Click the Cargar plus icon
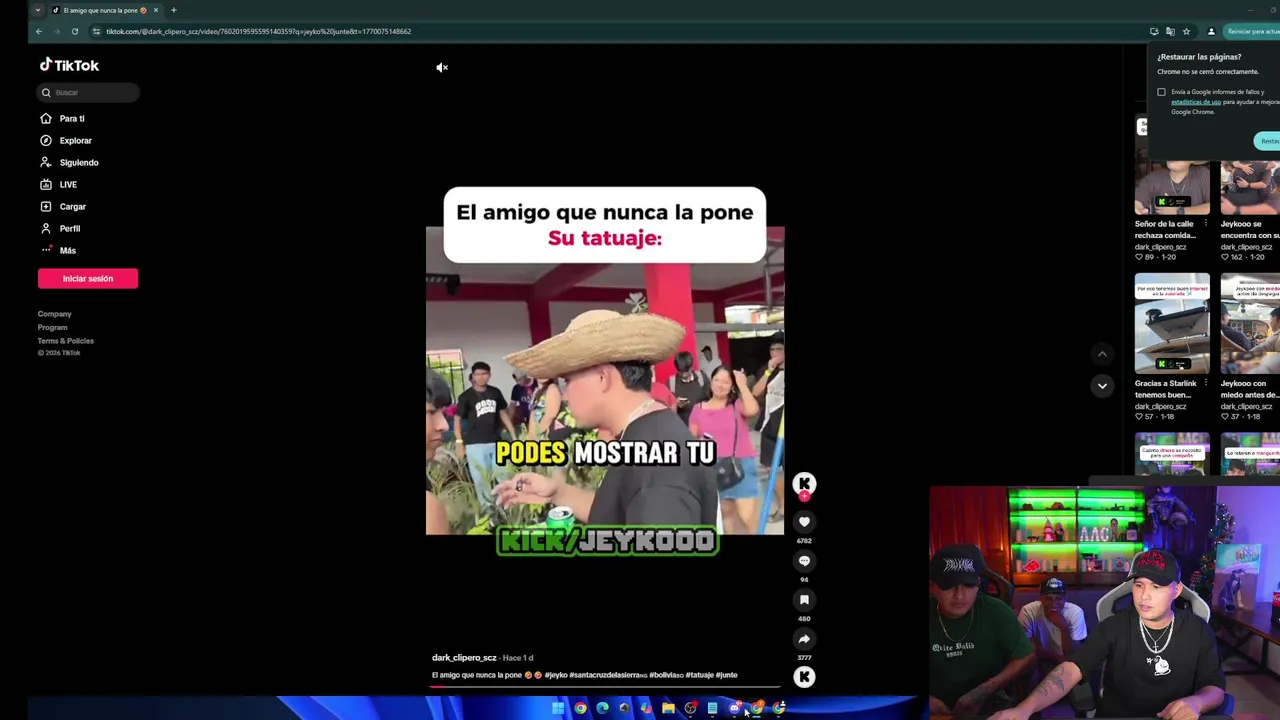The width and height of the screenshot is (1280, 720). click(46, 207)
